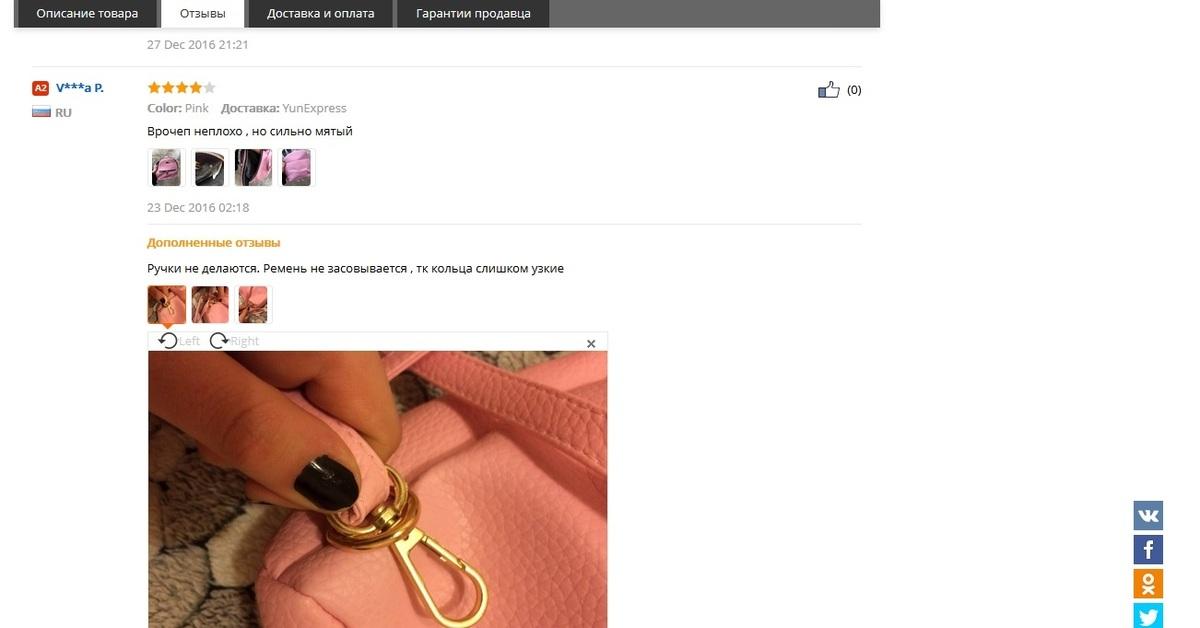The image size is (1200, 628).
Task: Share via the Facebook icon
Action: [1148, 550]
